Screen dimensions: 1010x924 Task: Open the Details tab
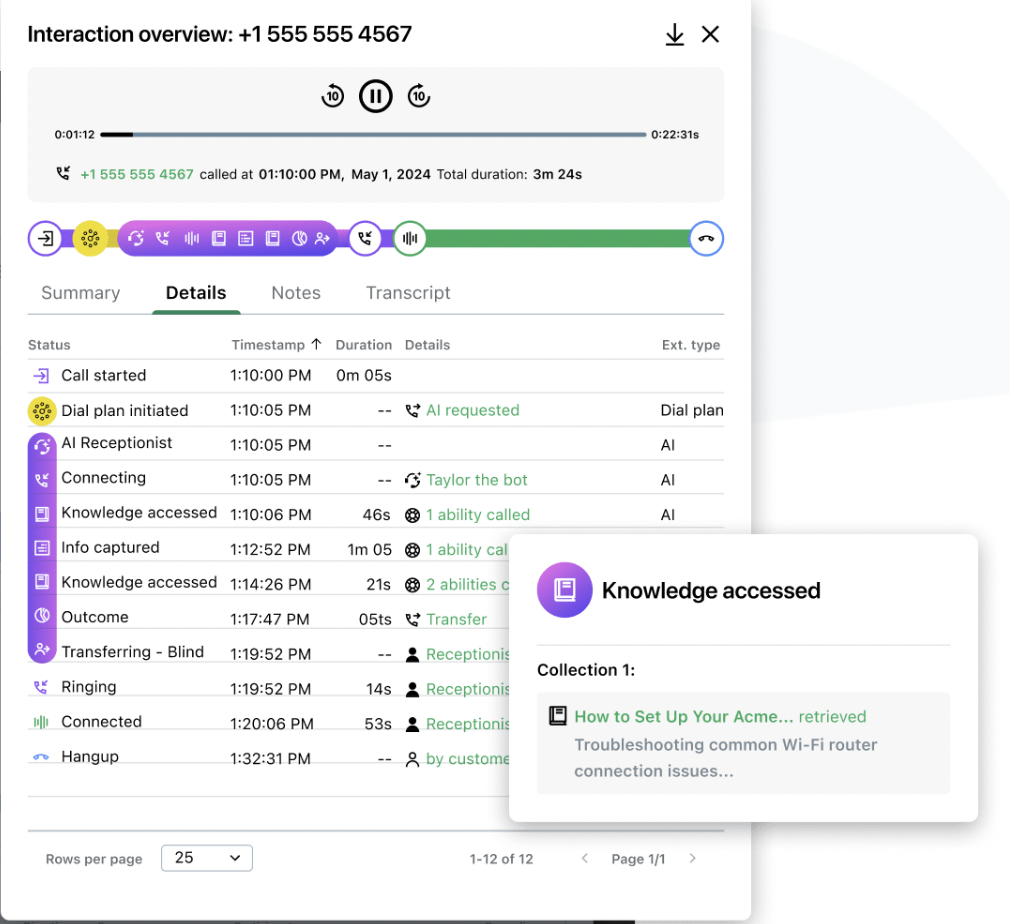(196, 293)
